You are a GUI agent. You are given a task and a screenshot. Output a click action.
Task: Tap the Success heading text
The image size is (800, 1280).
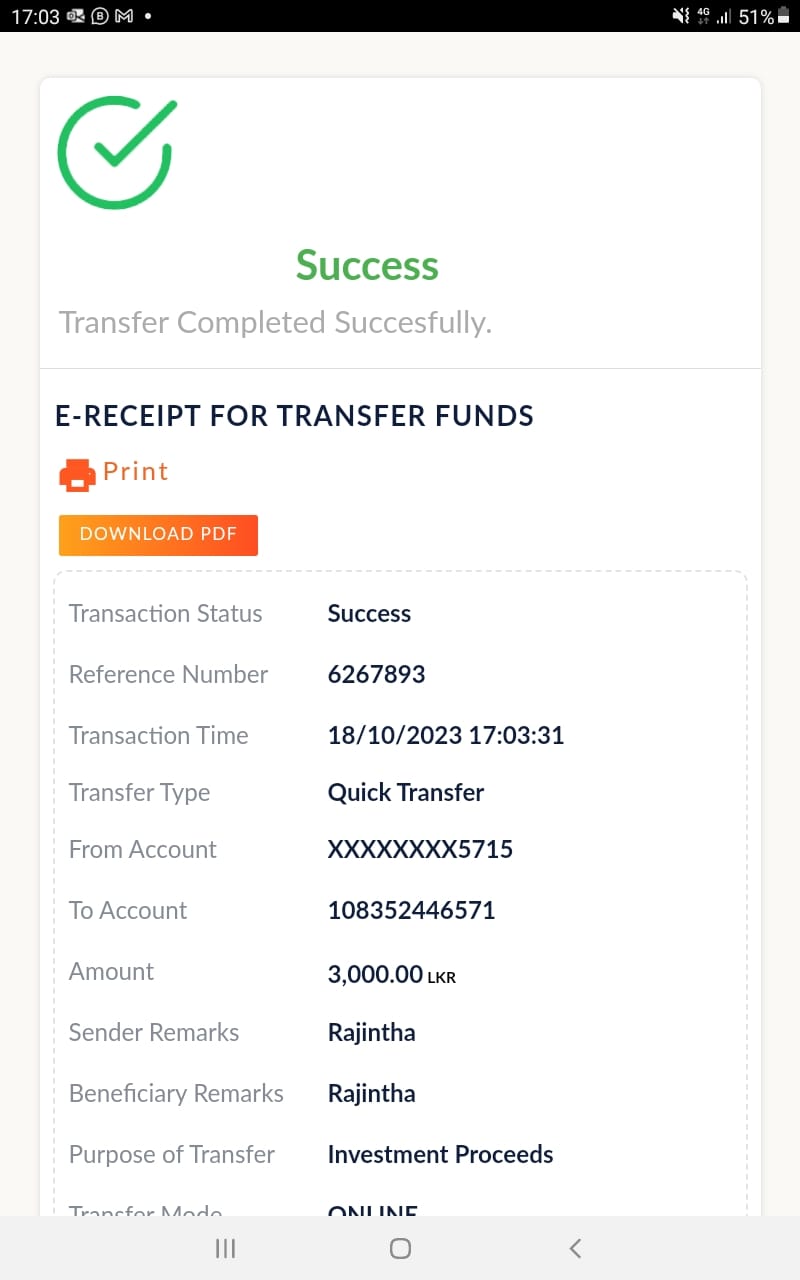point(367,266)
